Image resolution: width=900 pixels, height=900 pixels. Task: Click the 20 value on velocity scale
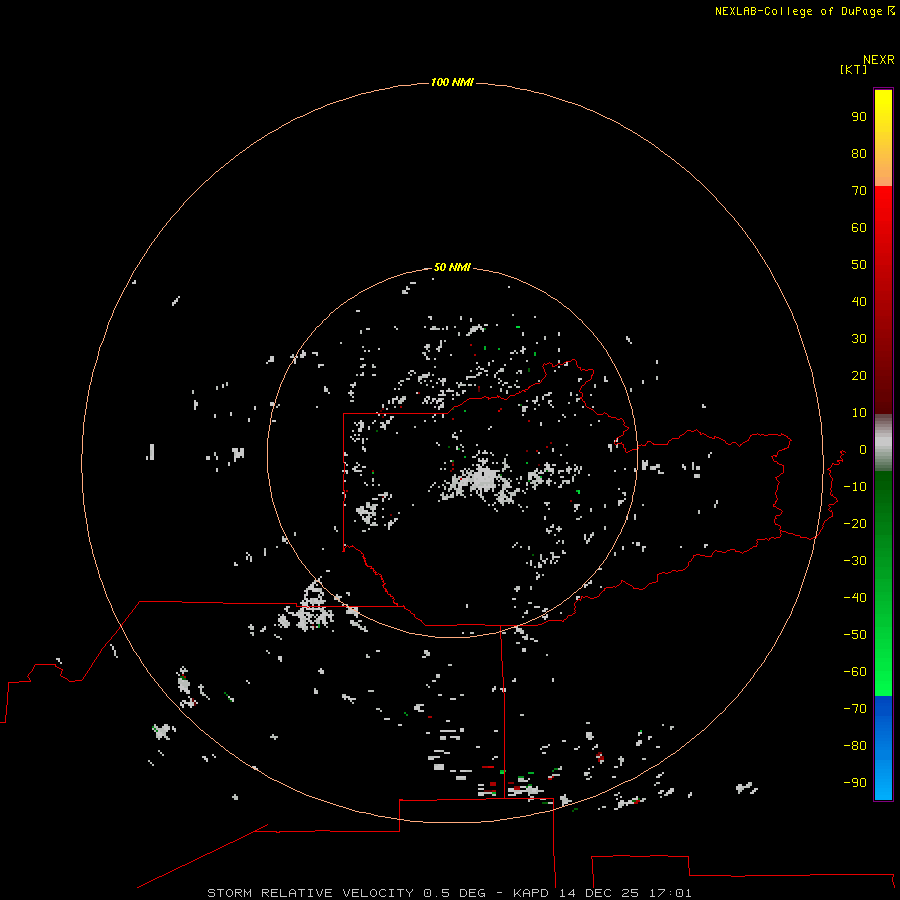[859, 375]
